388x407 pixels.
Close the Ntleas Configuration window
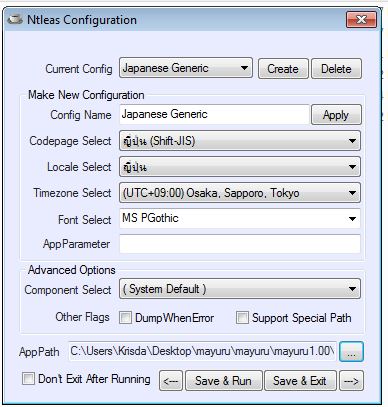(361, 20)
